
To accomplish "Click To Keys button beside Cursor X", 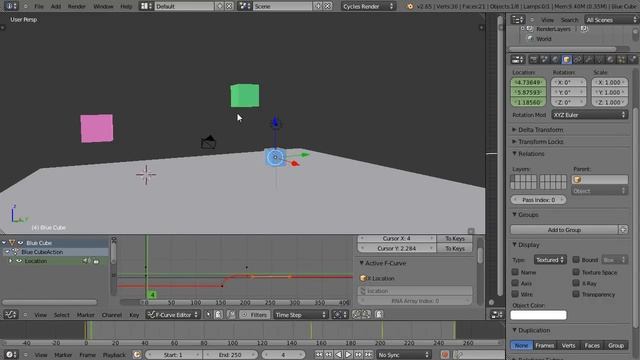I will point(455,238).
